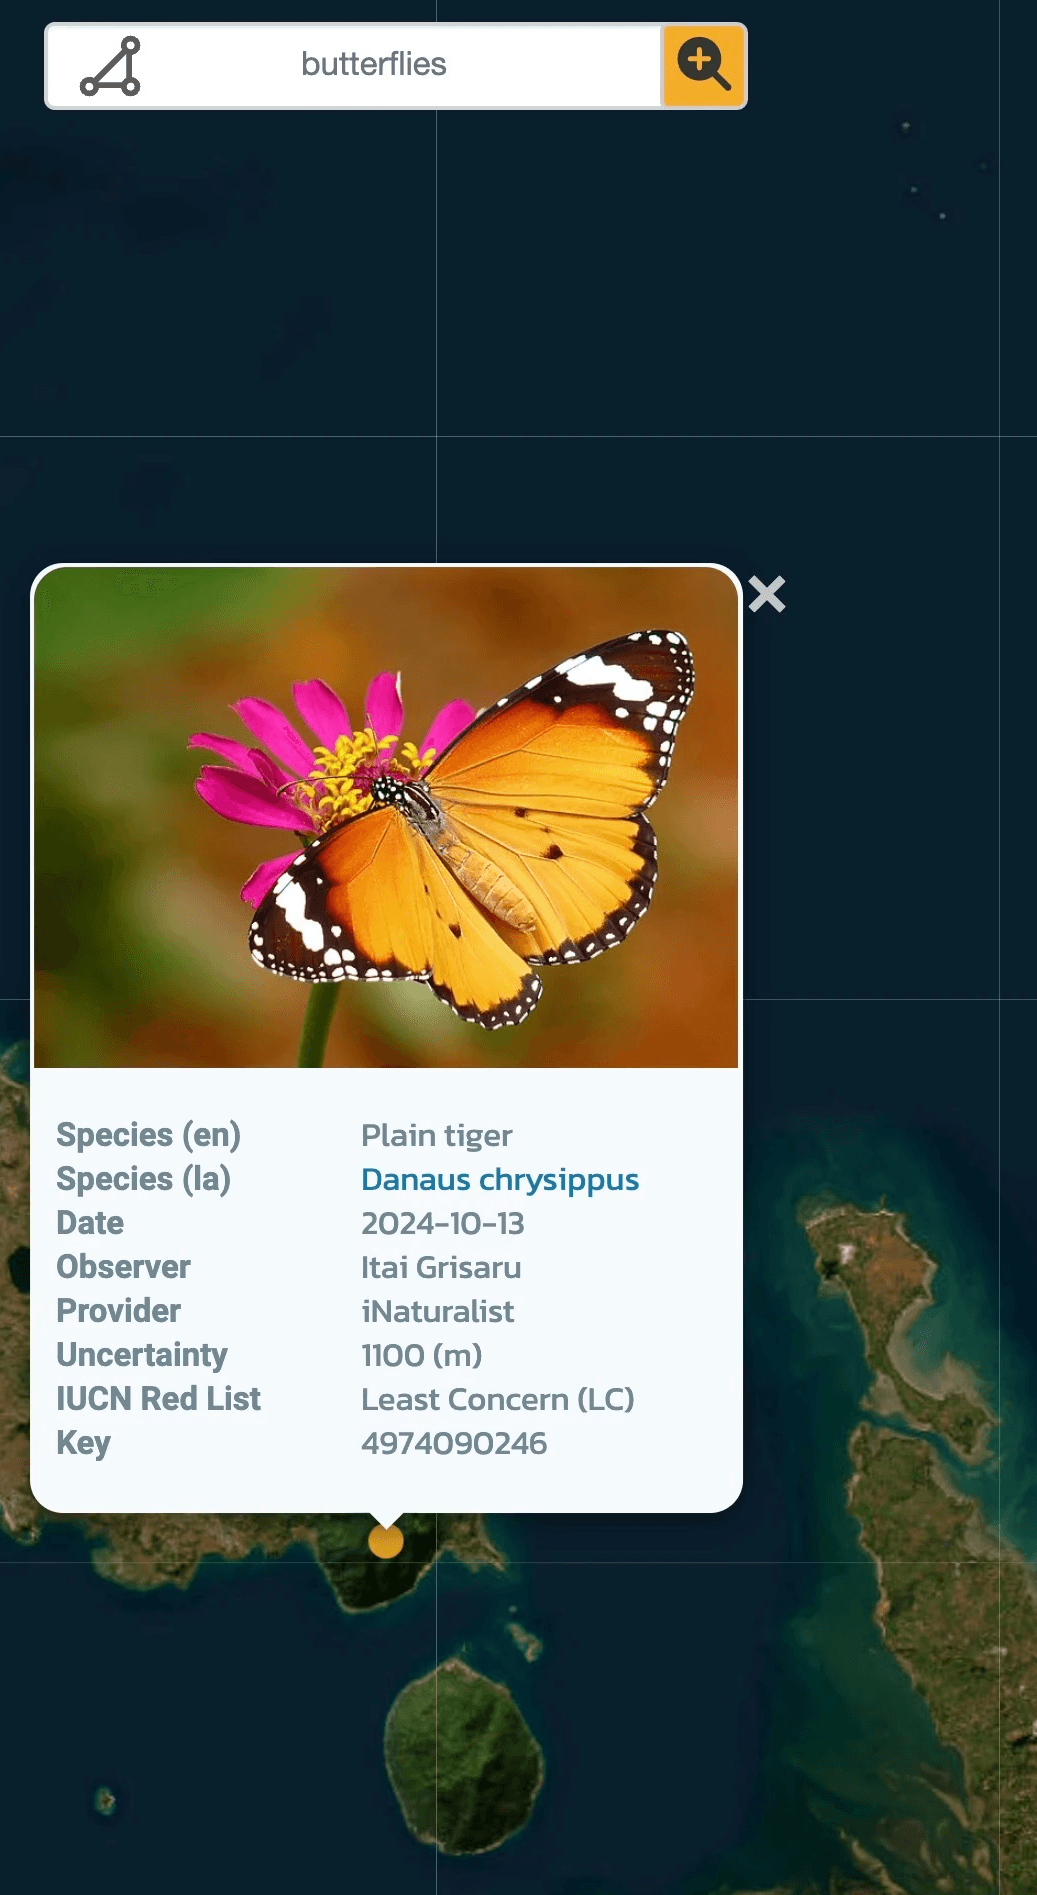Image resolution: width=1037 pixels, height=1895 pixels.
Task: Click the Observer field label
Action: coord(123,1267)
